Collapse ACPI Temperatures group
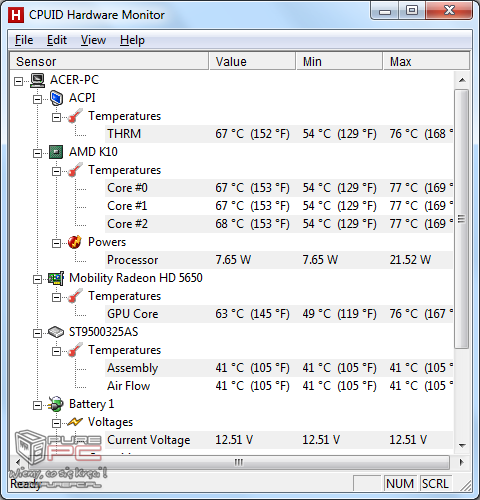The image size is (480, 500). click(57, 117)
